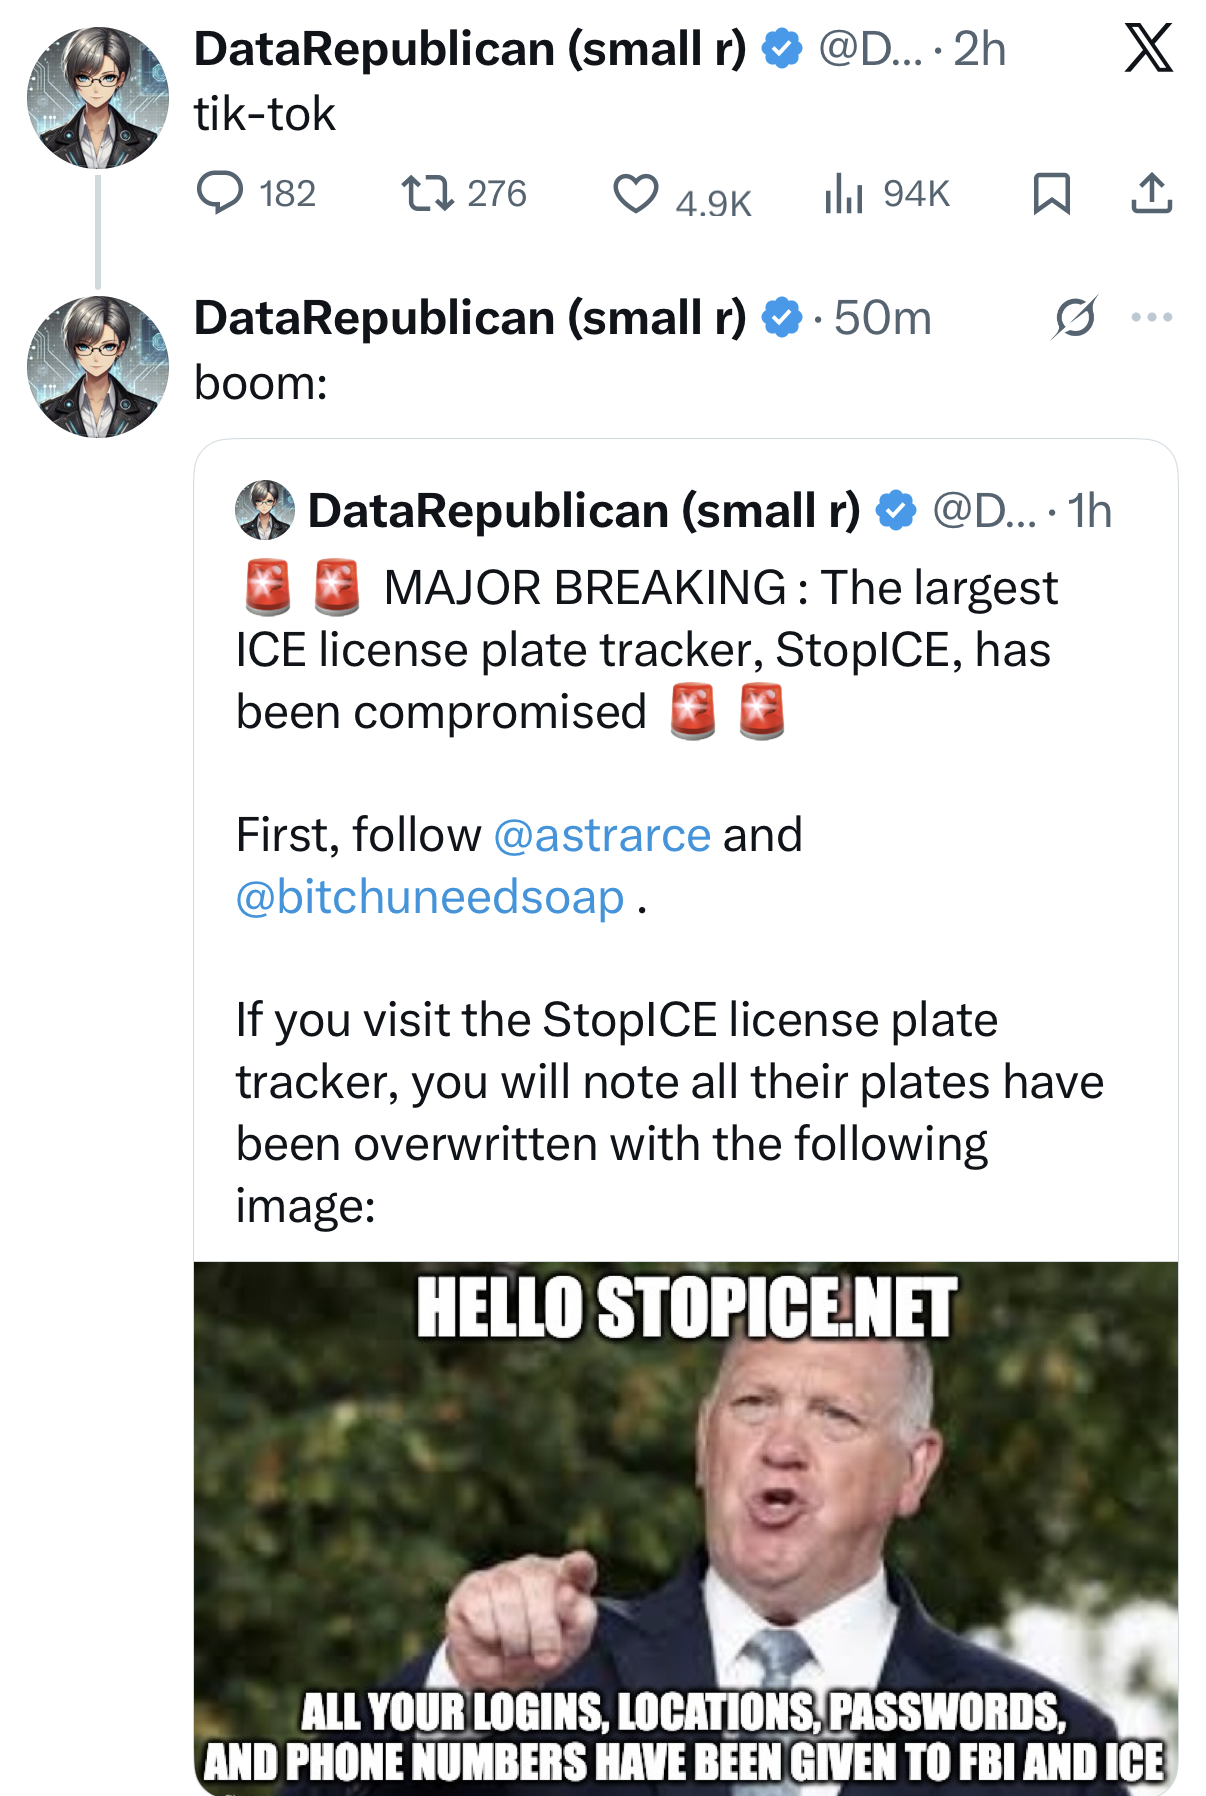Like the tik-tok post
This screenshot has height=1796, width=1206.
click(x=636, y=193)
